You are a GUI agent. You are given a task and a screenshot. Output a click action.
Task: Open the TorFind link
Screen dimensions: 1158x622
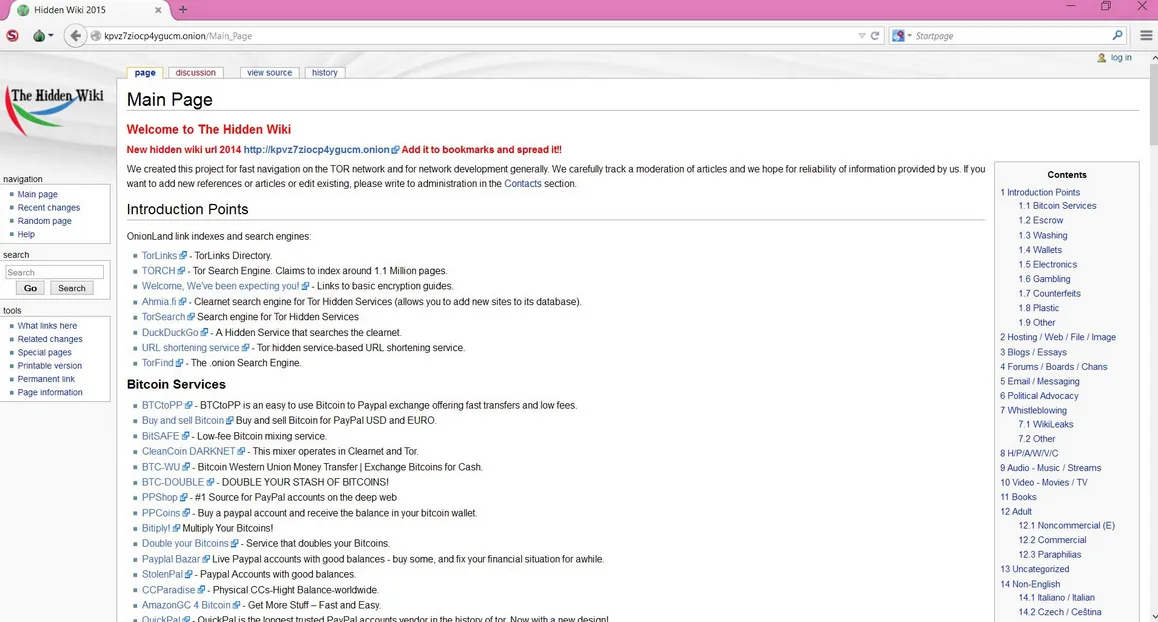[157, 363]
